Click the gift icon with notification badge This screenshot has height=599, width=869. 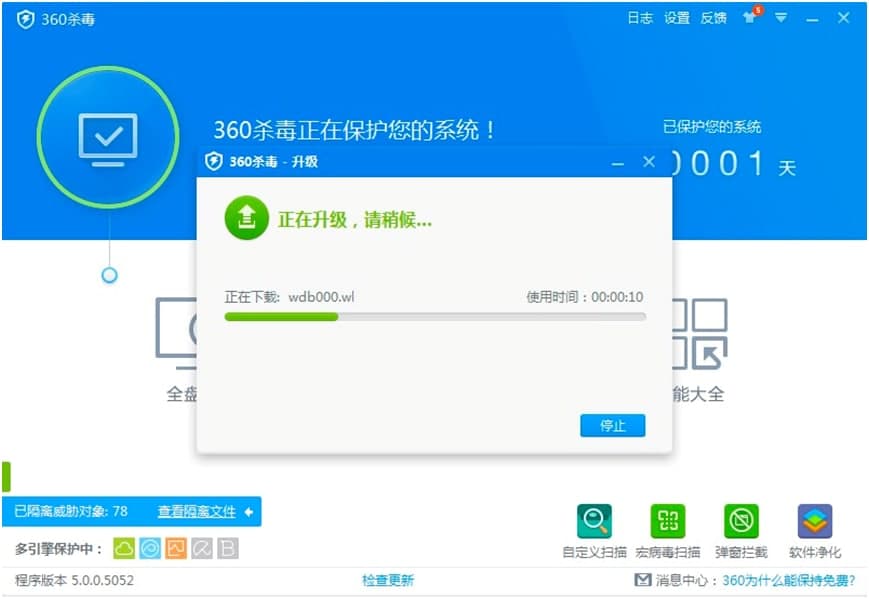click(752, 18)
